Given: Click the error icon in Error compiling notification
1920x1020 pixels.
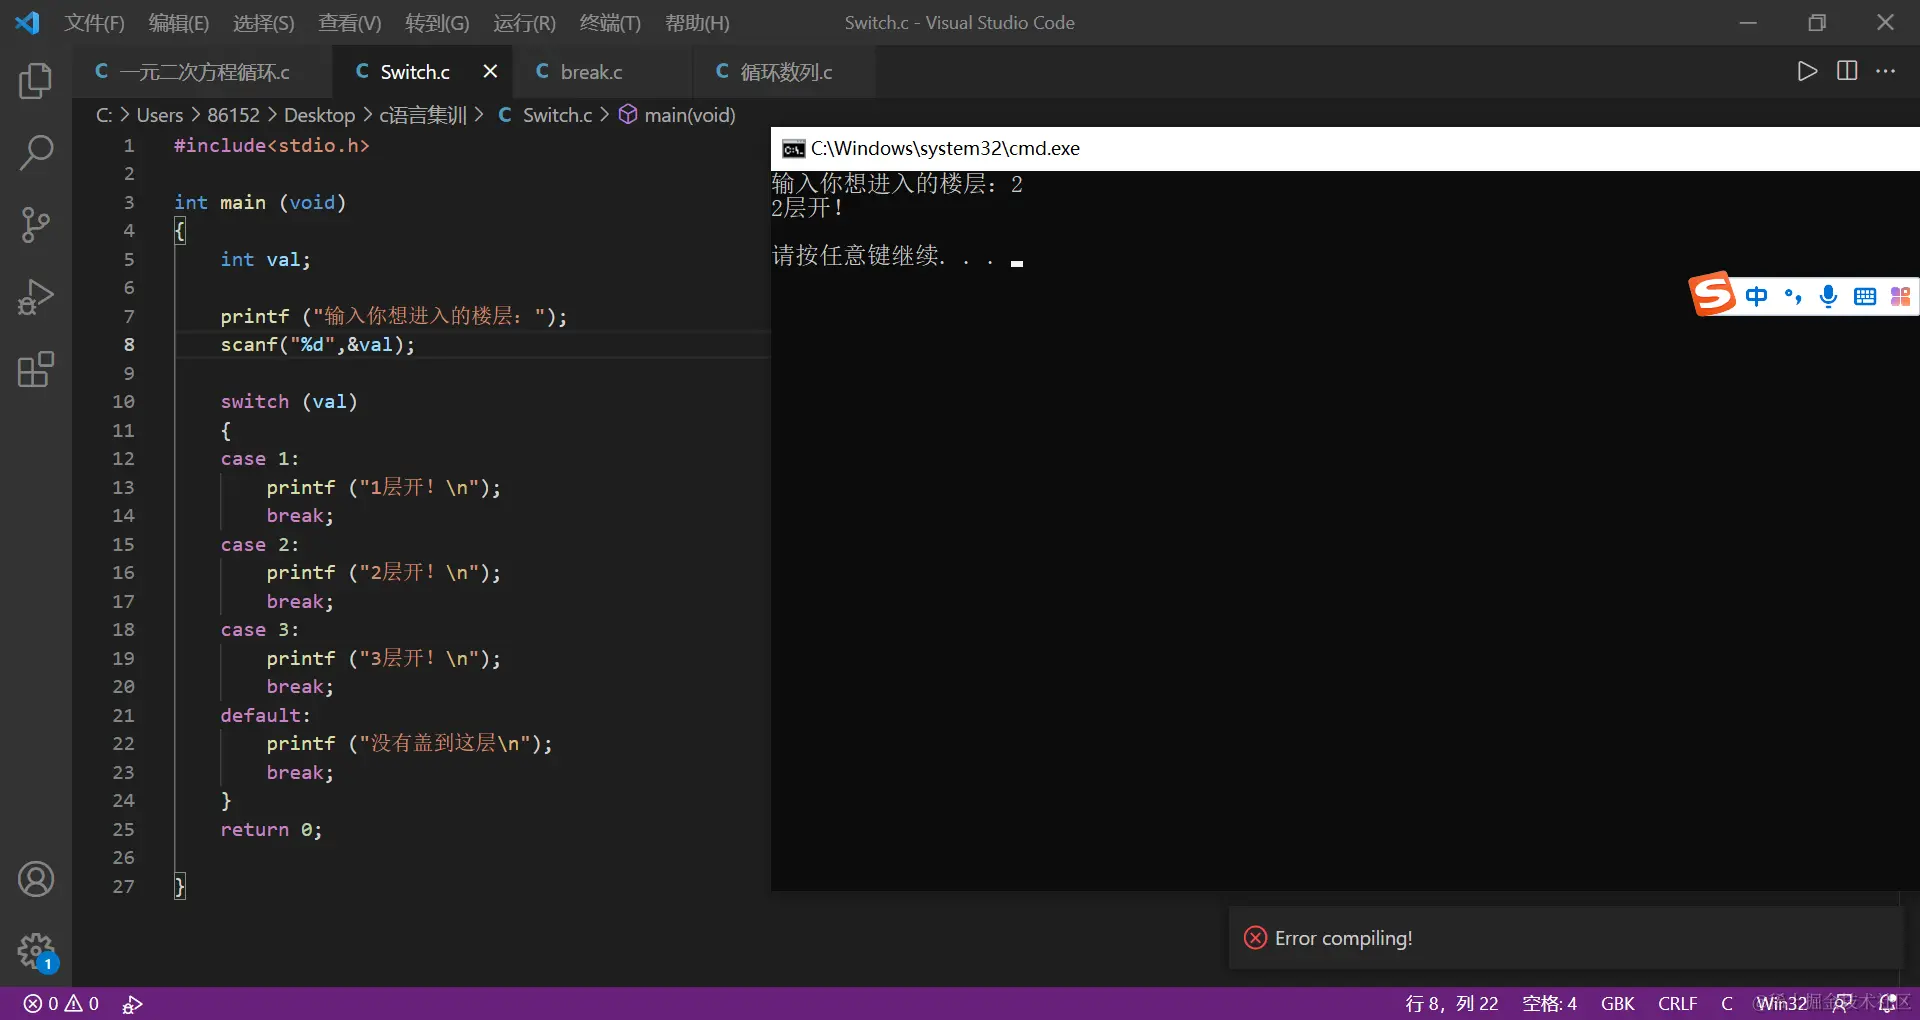Looking at the screenshot, I should point(1255,938).
